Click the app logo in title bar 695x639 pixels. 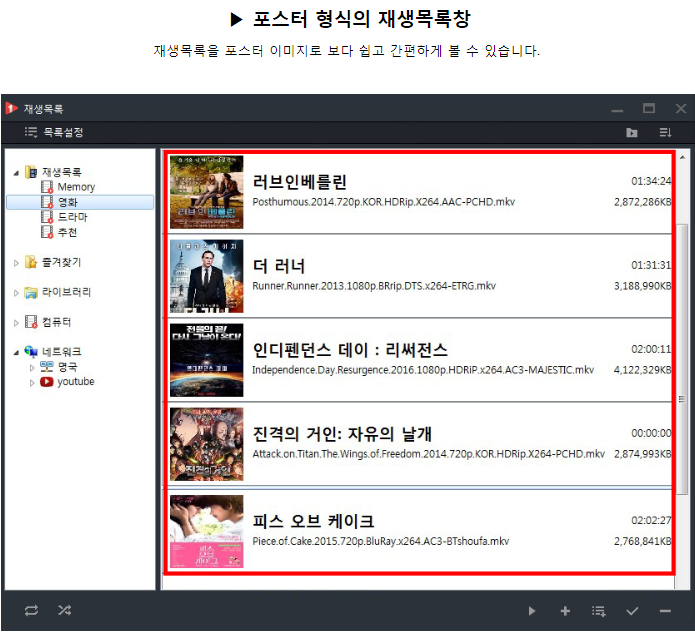[12, 108]
